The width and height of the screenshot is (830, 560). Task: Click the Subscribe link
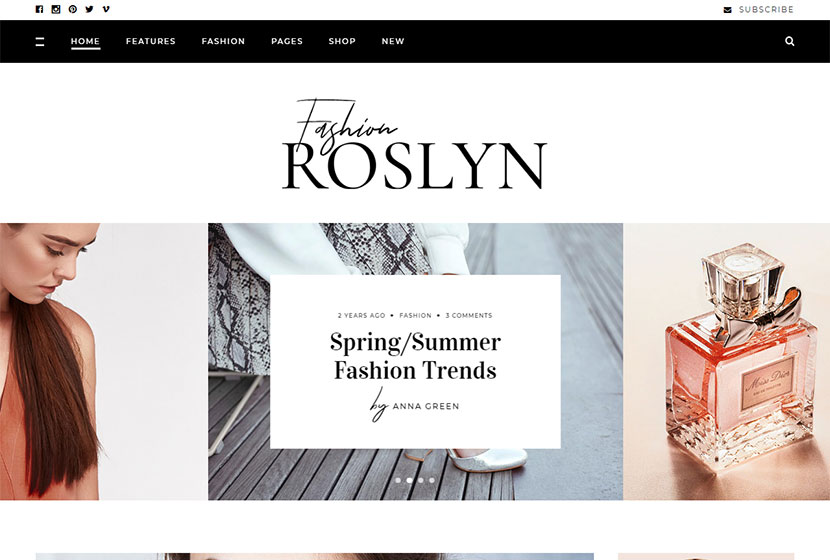(766, 10)
